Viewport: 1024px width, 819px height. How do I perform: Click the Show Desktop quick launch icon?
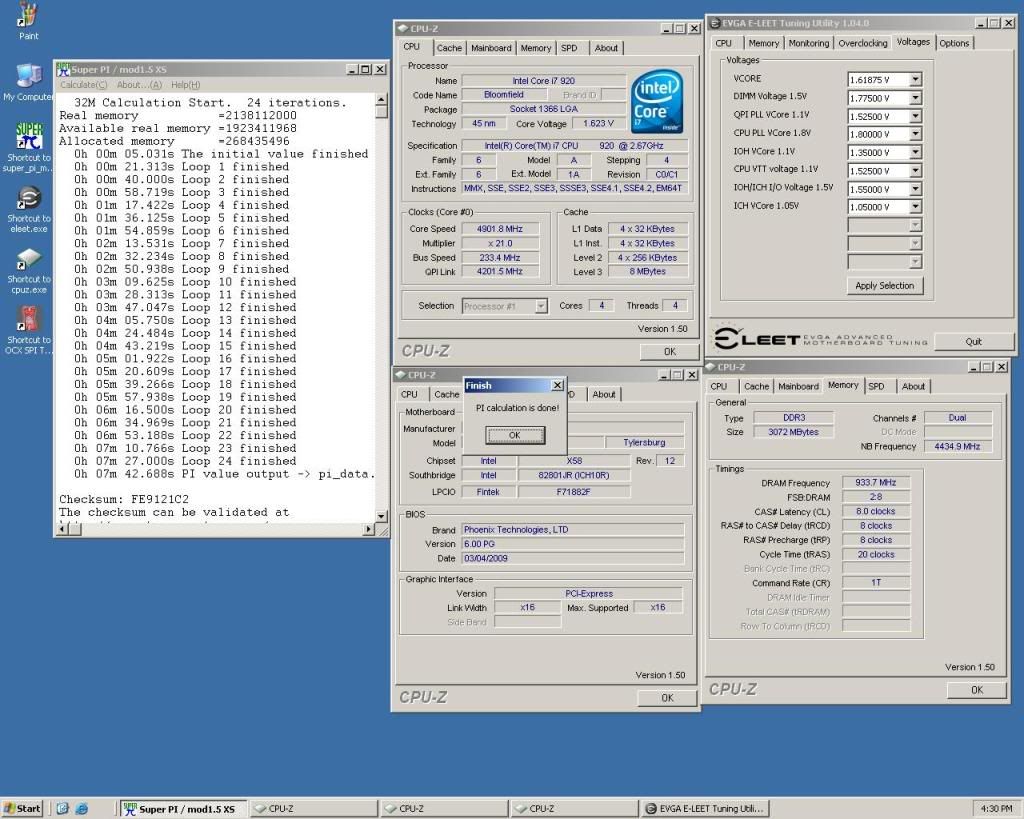[63, 809]
